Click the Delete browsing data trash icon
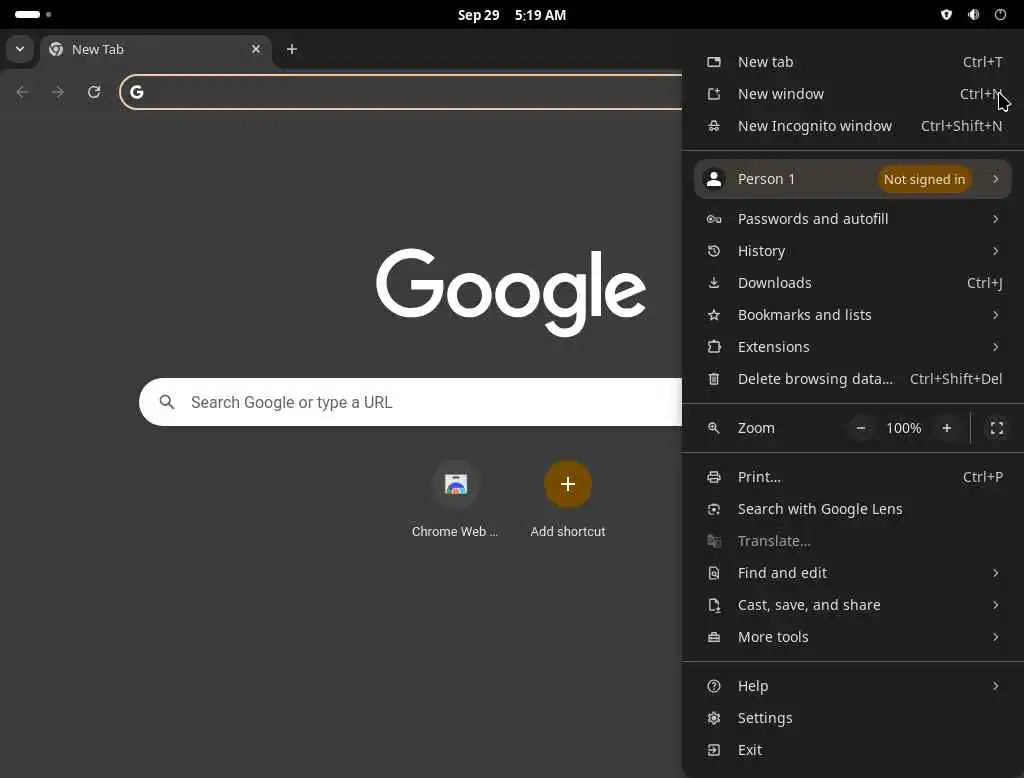Image resolution: width=1024 pixels, height=778 pixels. click(714, 379)
